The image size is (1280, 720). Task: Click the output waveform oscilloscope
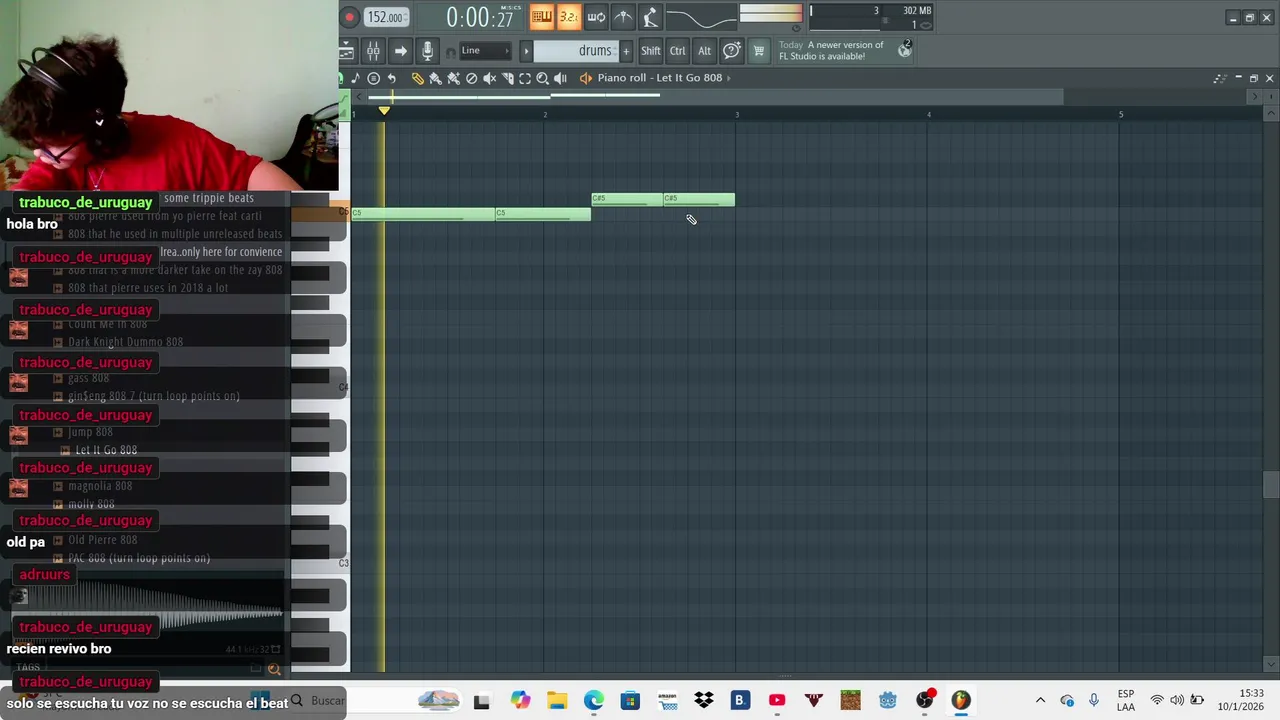point(701,17)
